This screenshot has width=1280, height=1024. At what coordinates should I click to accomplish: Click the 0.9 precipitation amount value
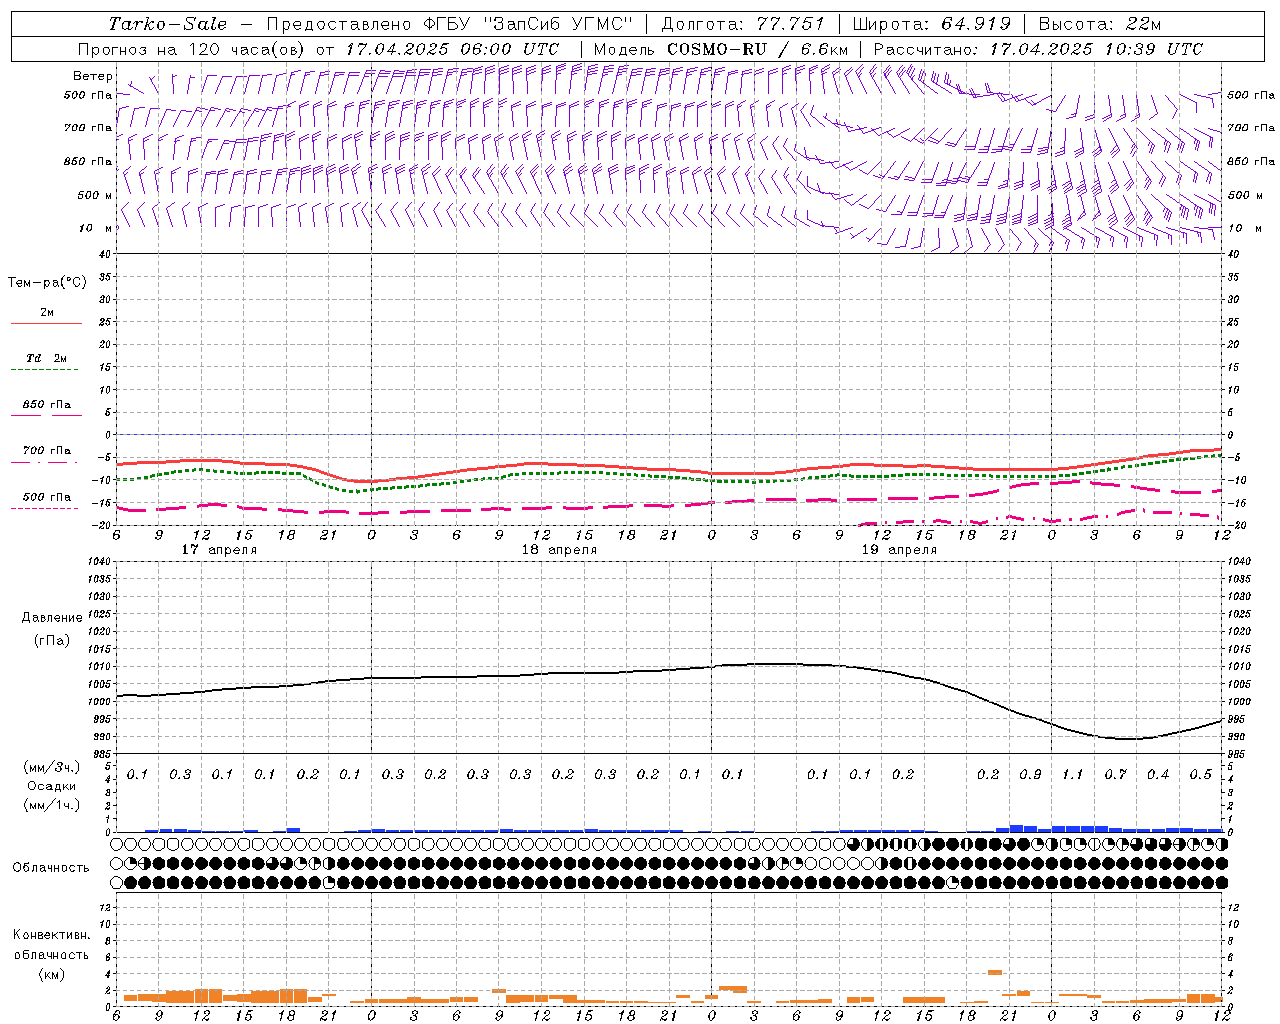coord(1030,775)
